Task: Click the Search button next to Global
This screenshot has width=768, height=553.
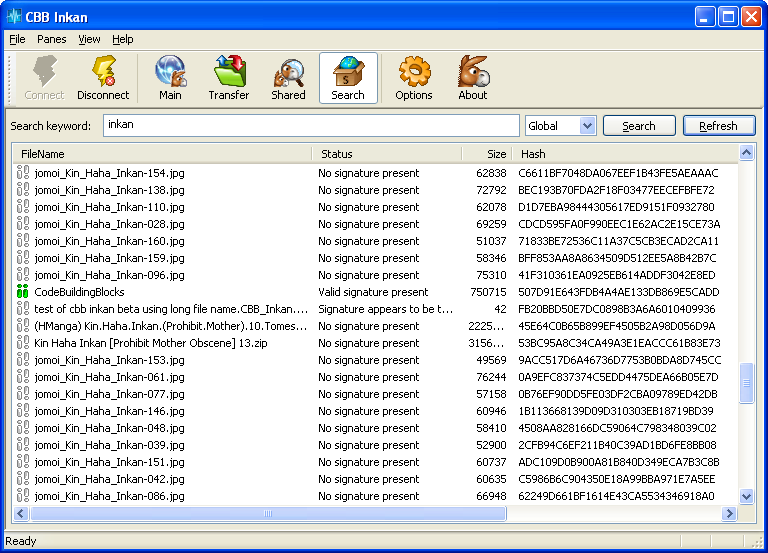Action: (639, 126)
